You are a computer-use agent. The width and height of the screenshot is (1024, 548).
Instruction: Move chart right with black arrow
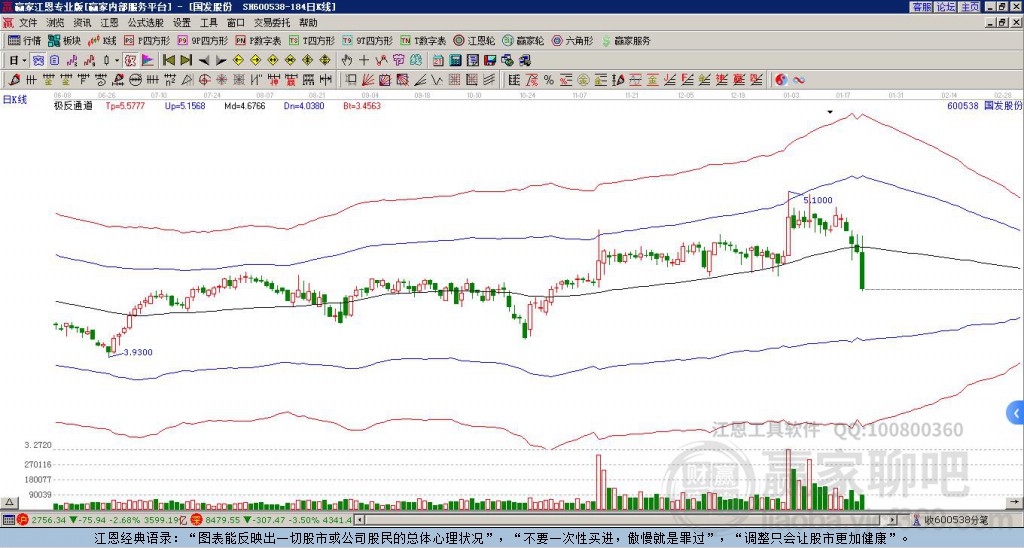[x=221, y=60]
